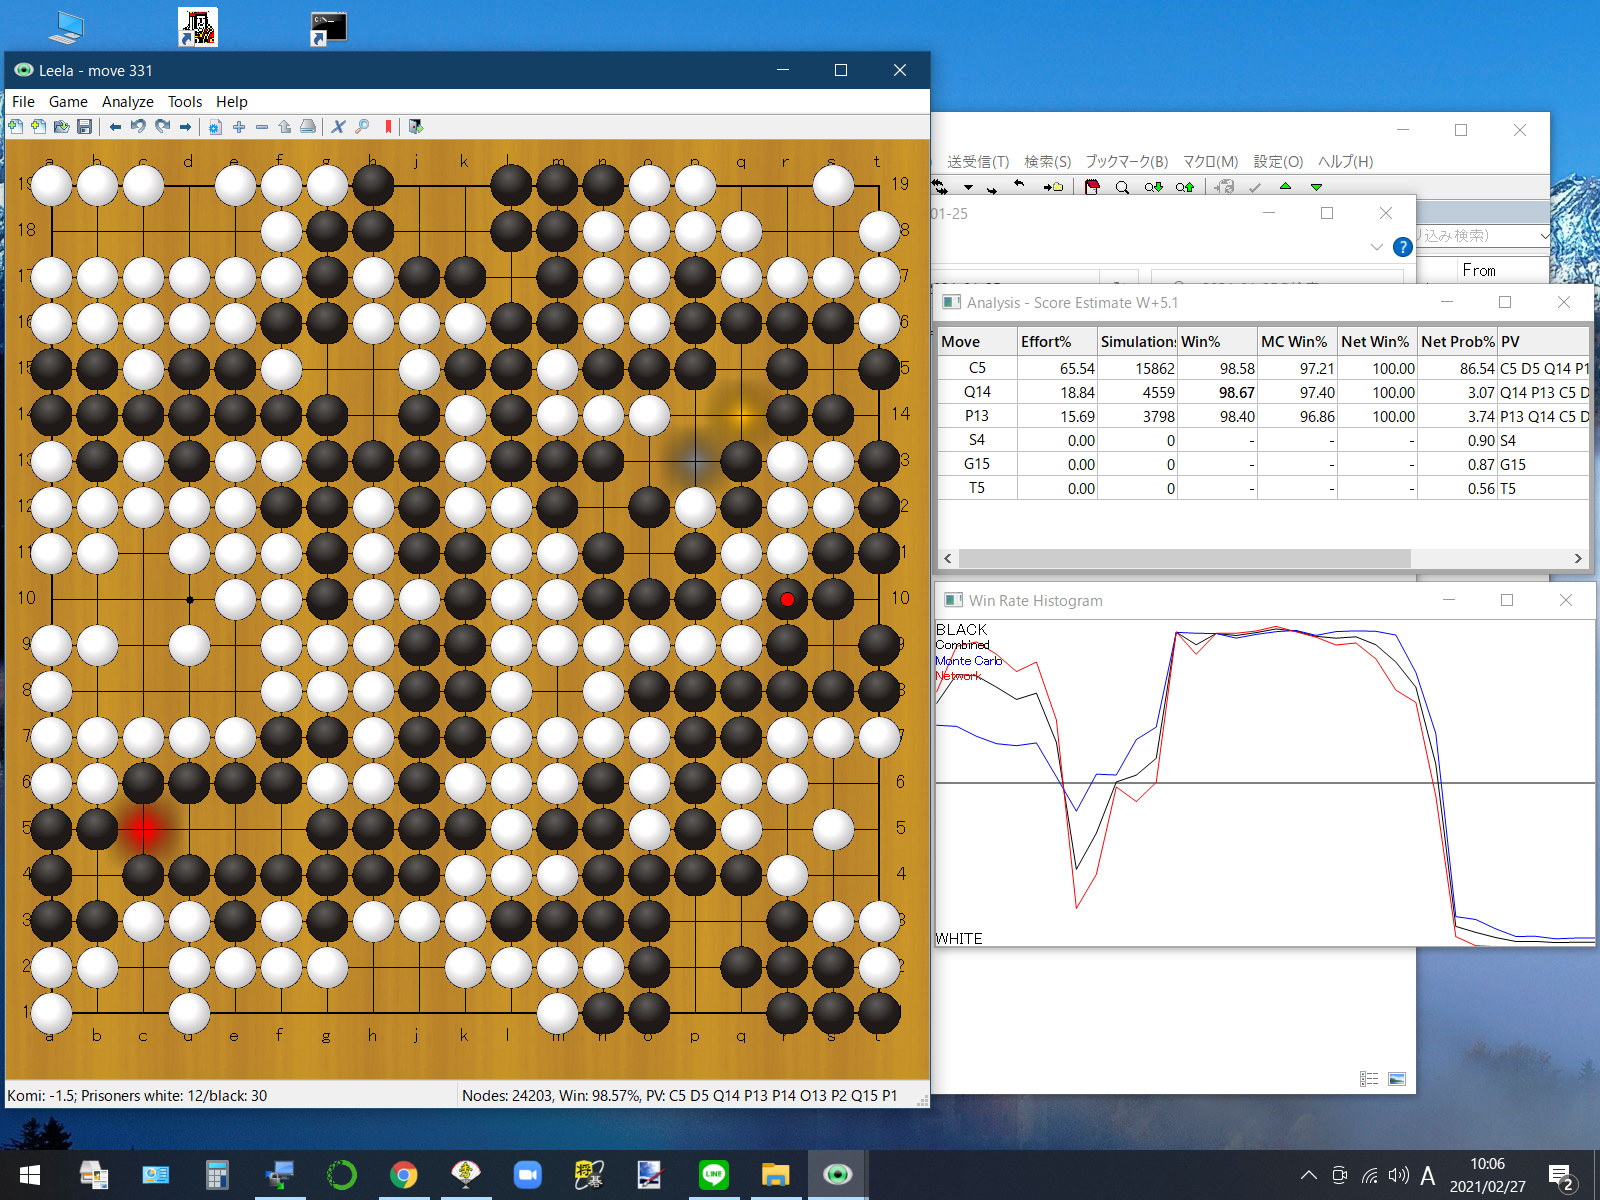Click the magnifying glass icon in Leela toolbar
1600x1200 pixels.
coord(362,127)
